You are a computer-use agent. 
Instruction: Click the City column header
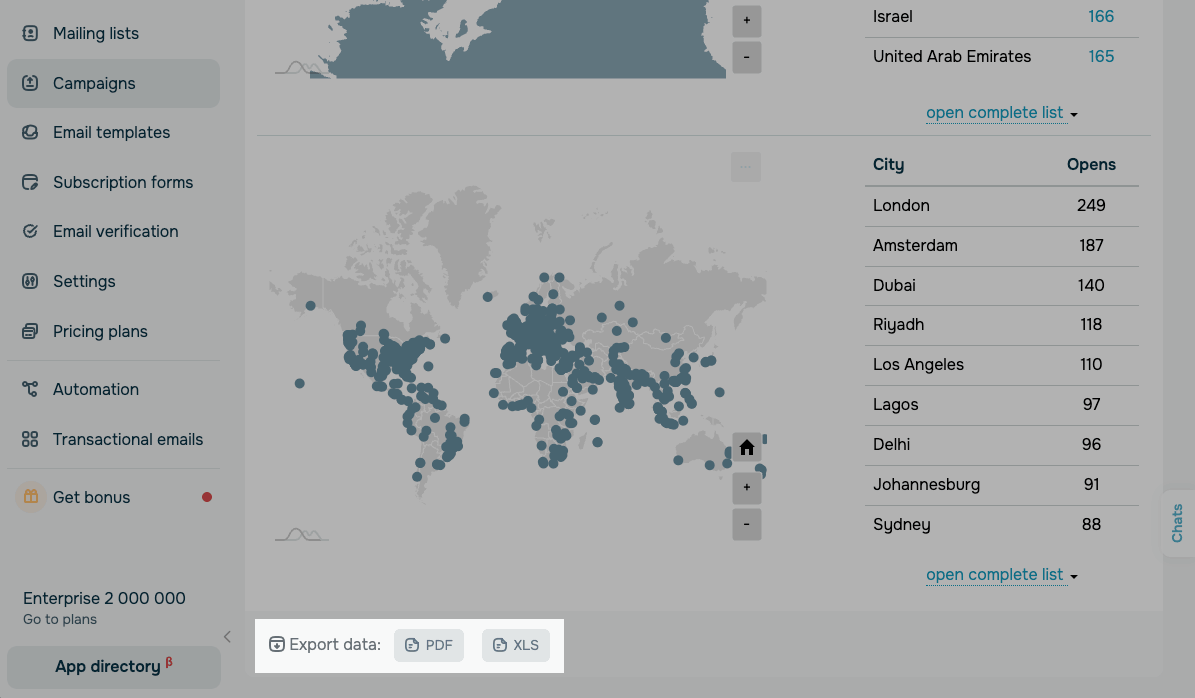click(x=889, y=165)
